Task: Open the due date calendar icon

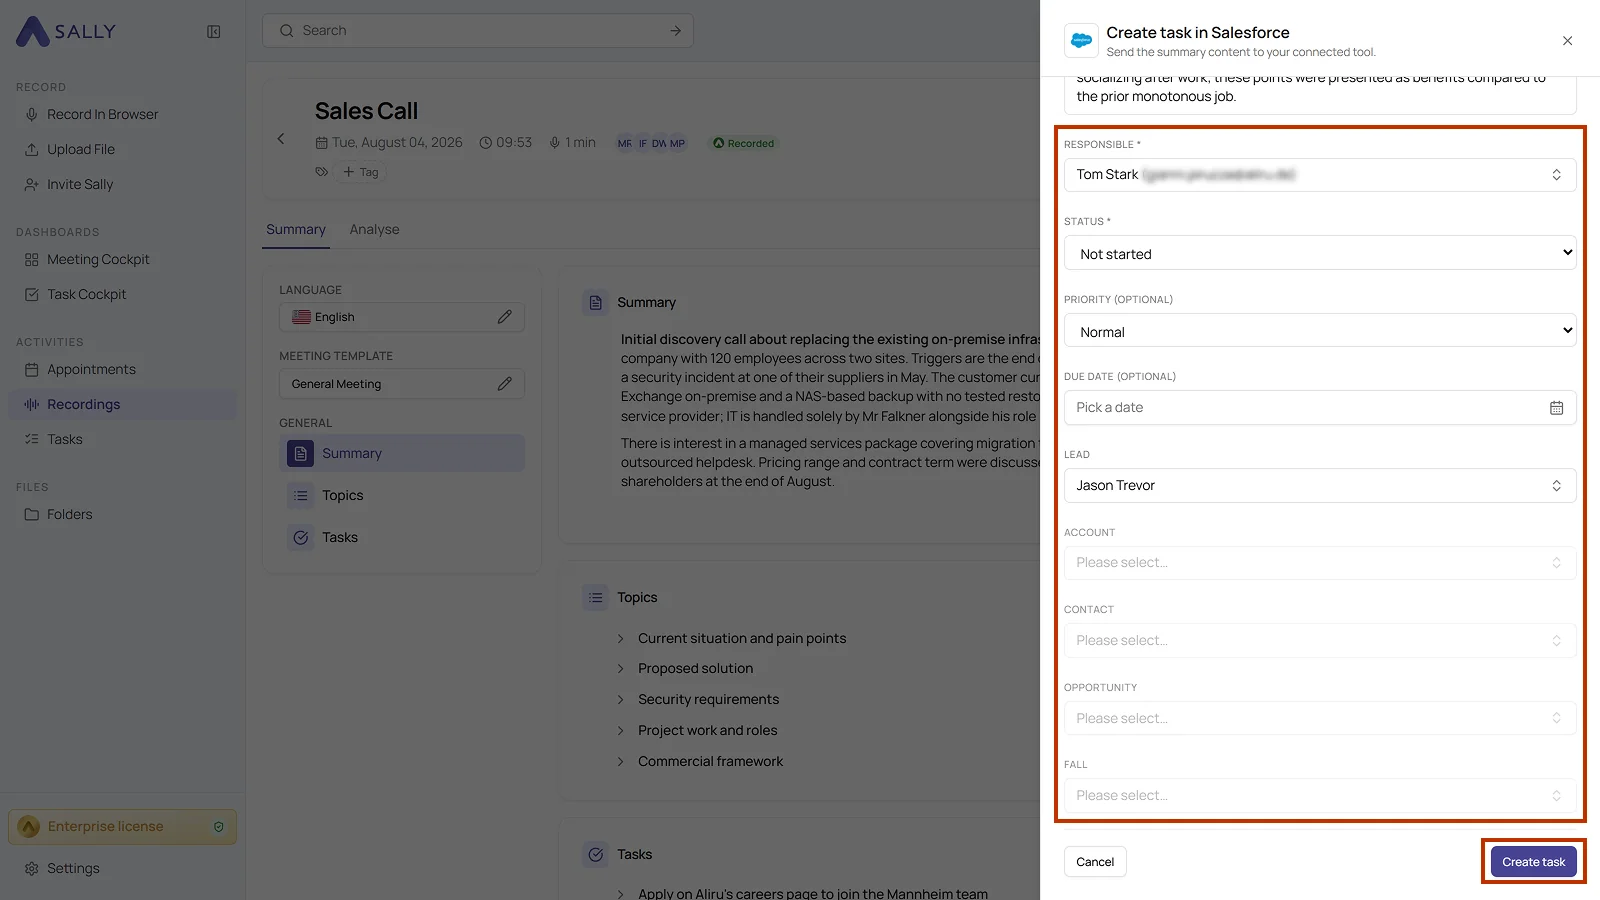Action: 1557,408
